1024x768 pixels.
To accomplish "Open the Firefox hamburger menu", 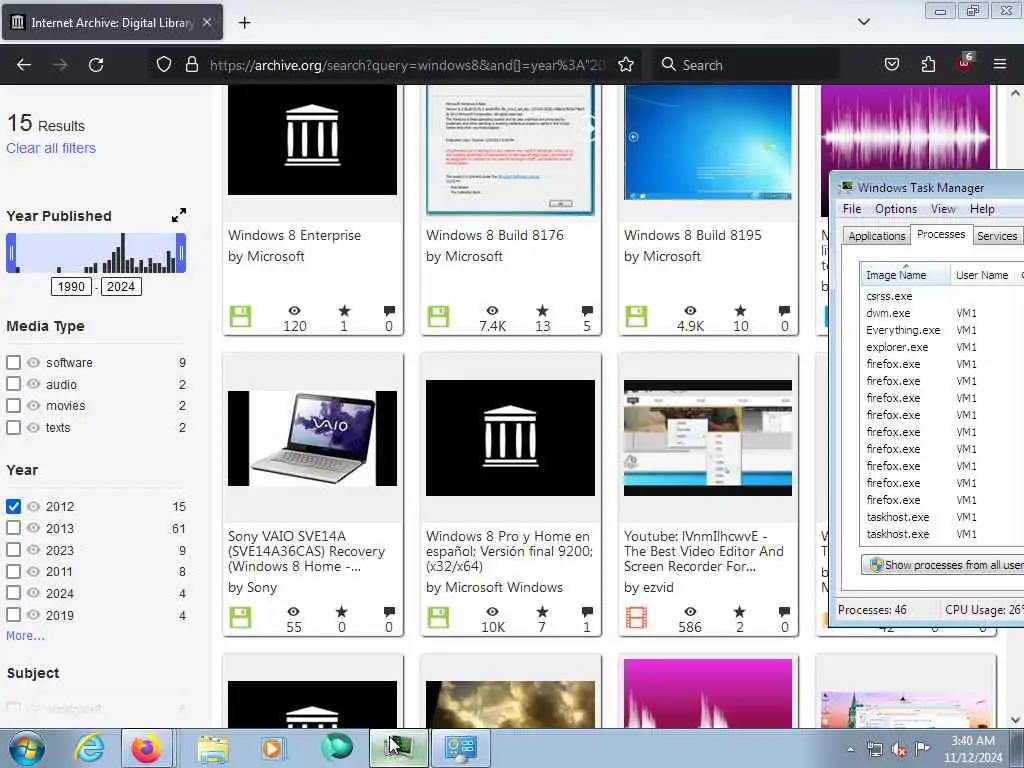I will point(1000,64).
